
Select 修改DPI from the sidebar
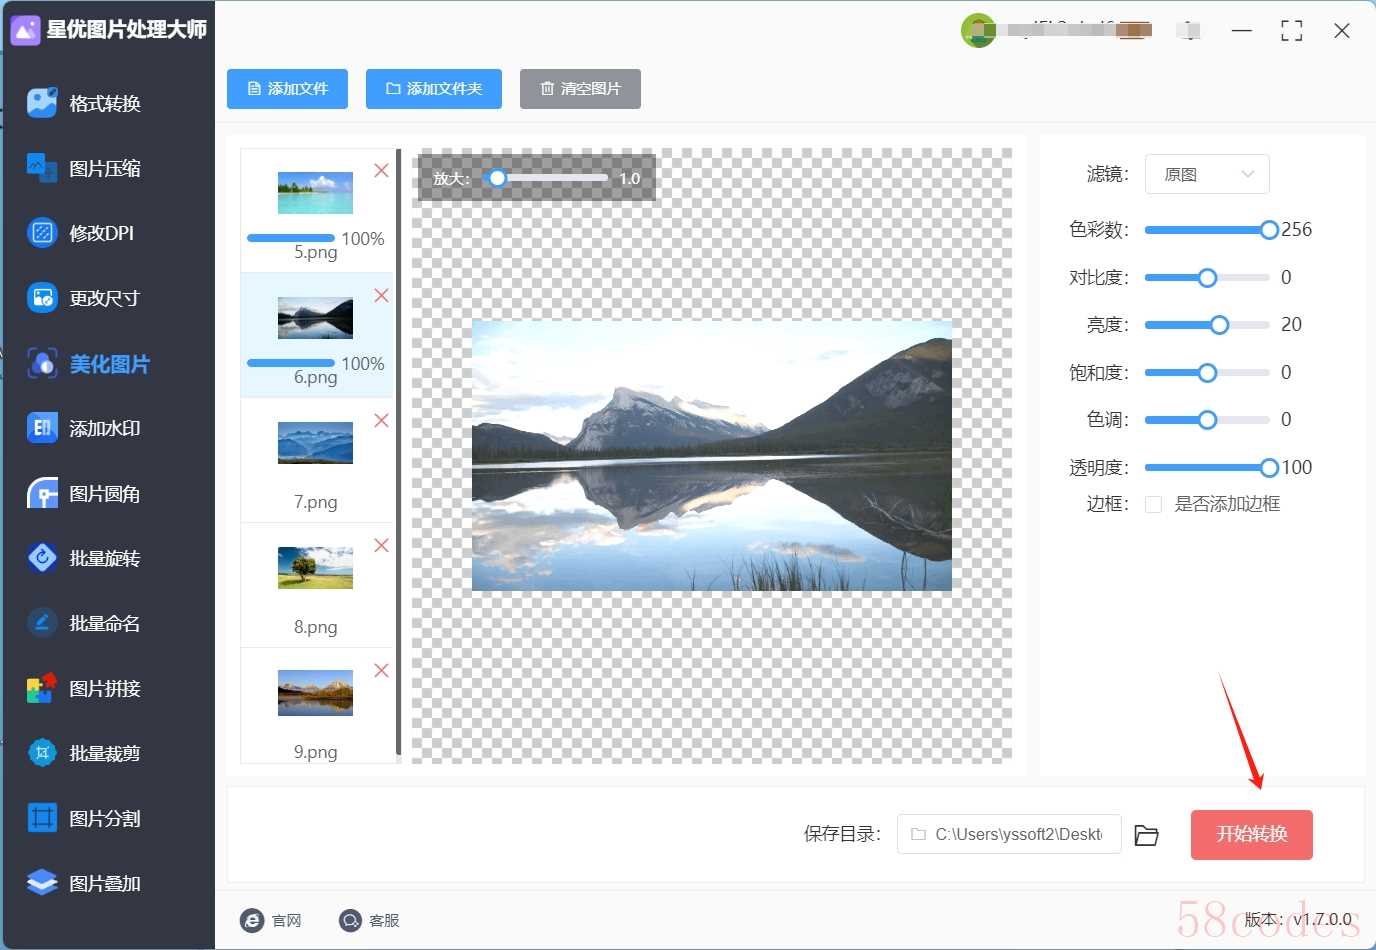click(x=101, y=233)
